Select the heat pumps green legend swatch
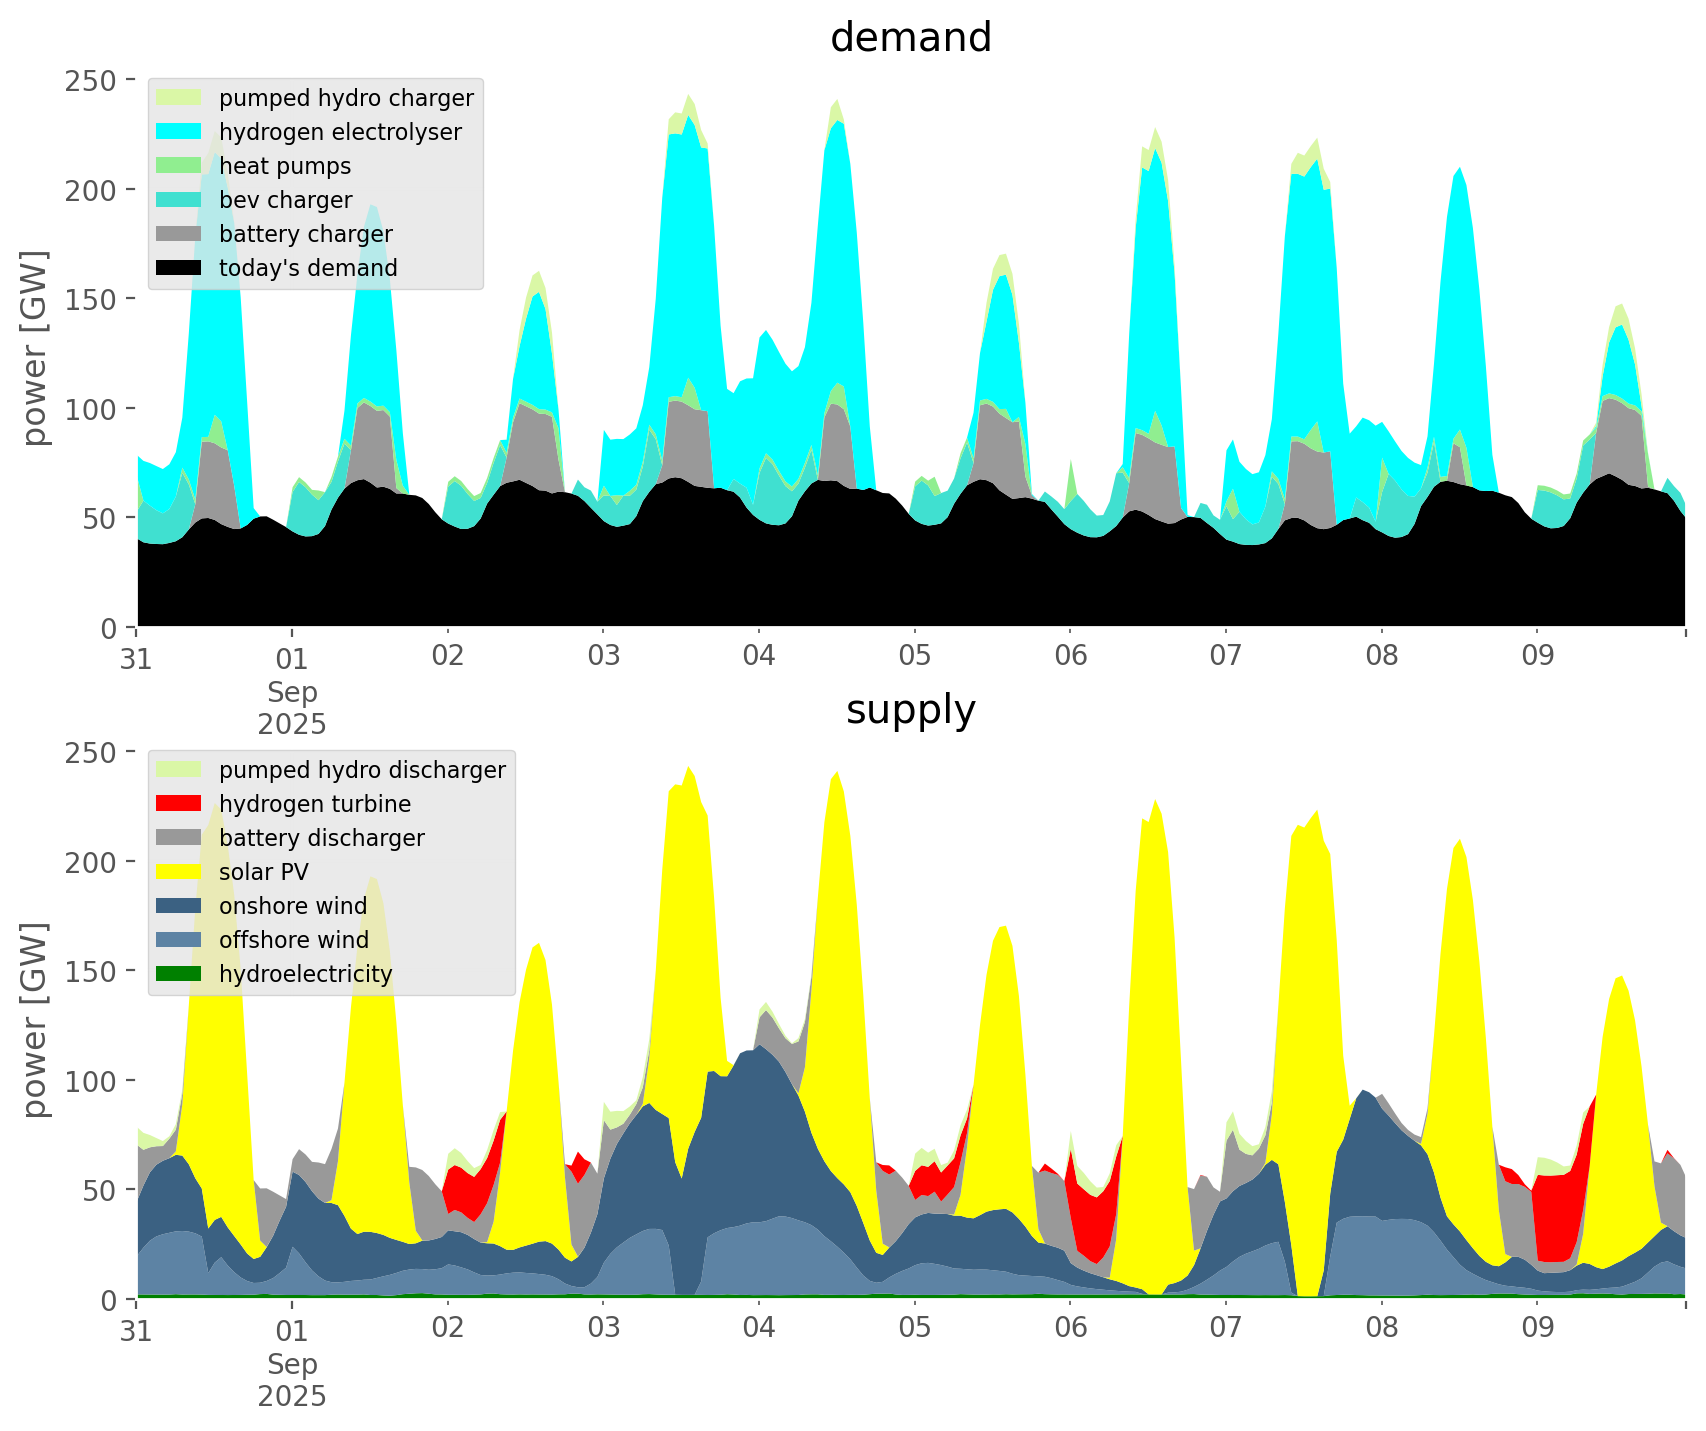1706x1431 pixels. click(x=179, y=166)
